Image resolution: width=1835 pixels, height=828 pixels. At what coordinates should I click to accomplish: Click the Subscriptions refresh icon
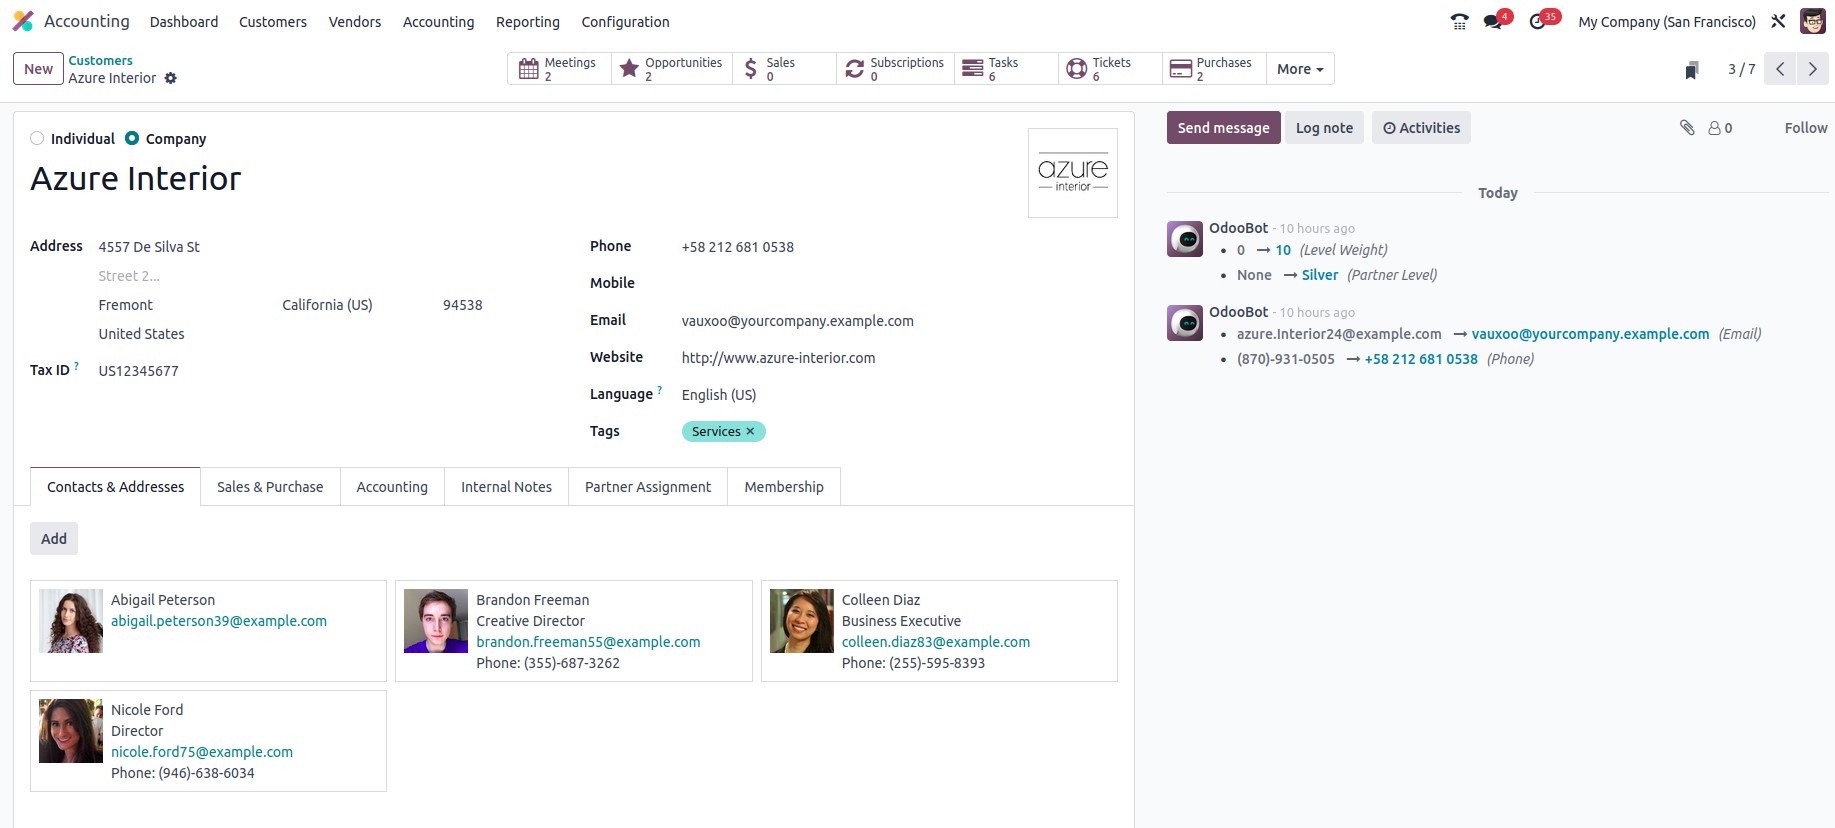click(x=855, y=69)
